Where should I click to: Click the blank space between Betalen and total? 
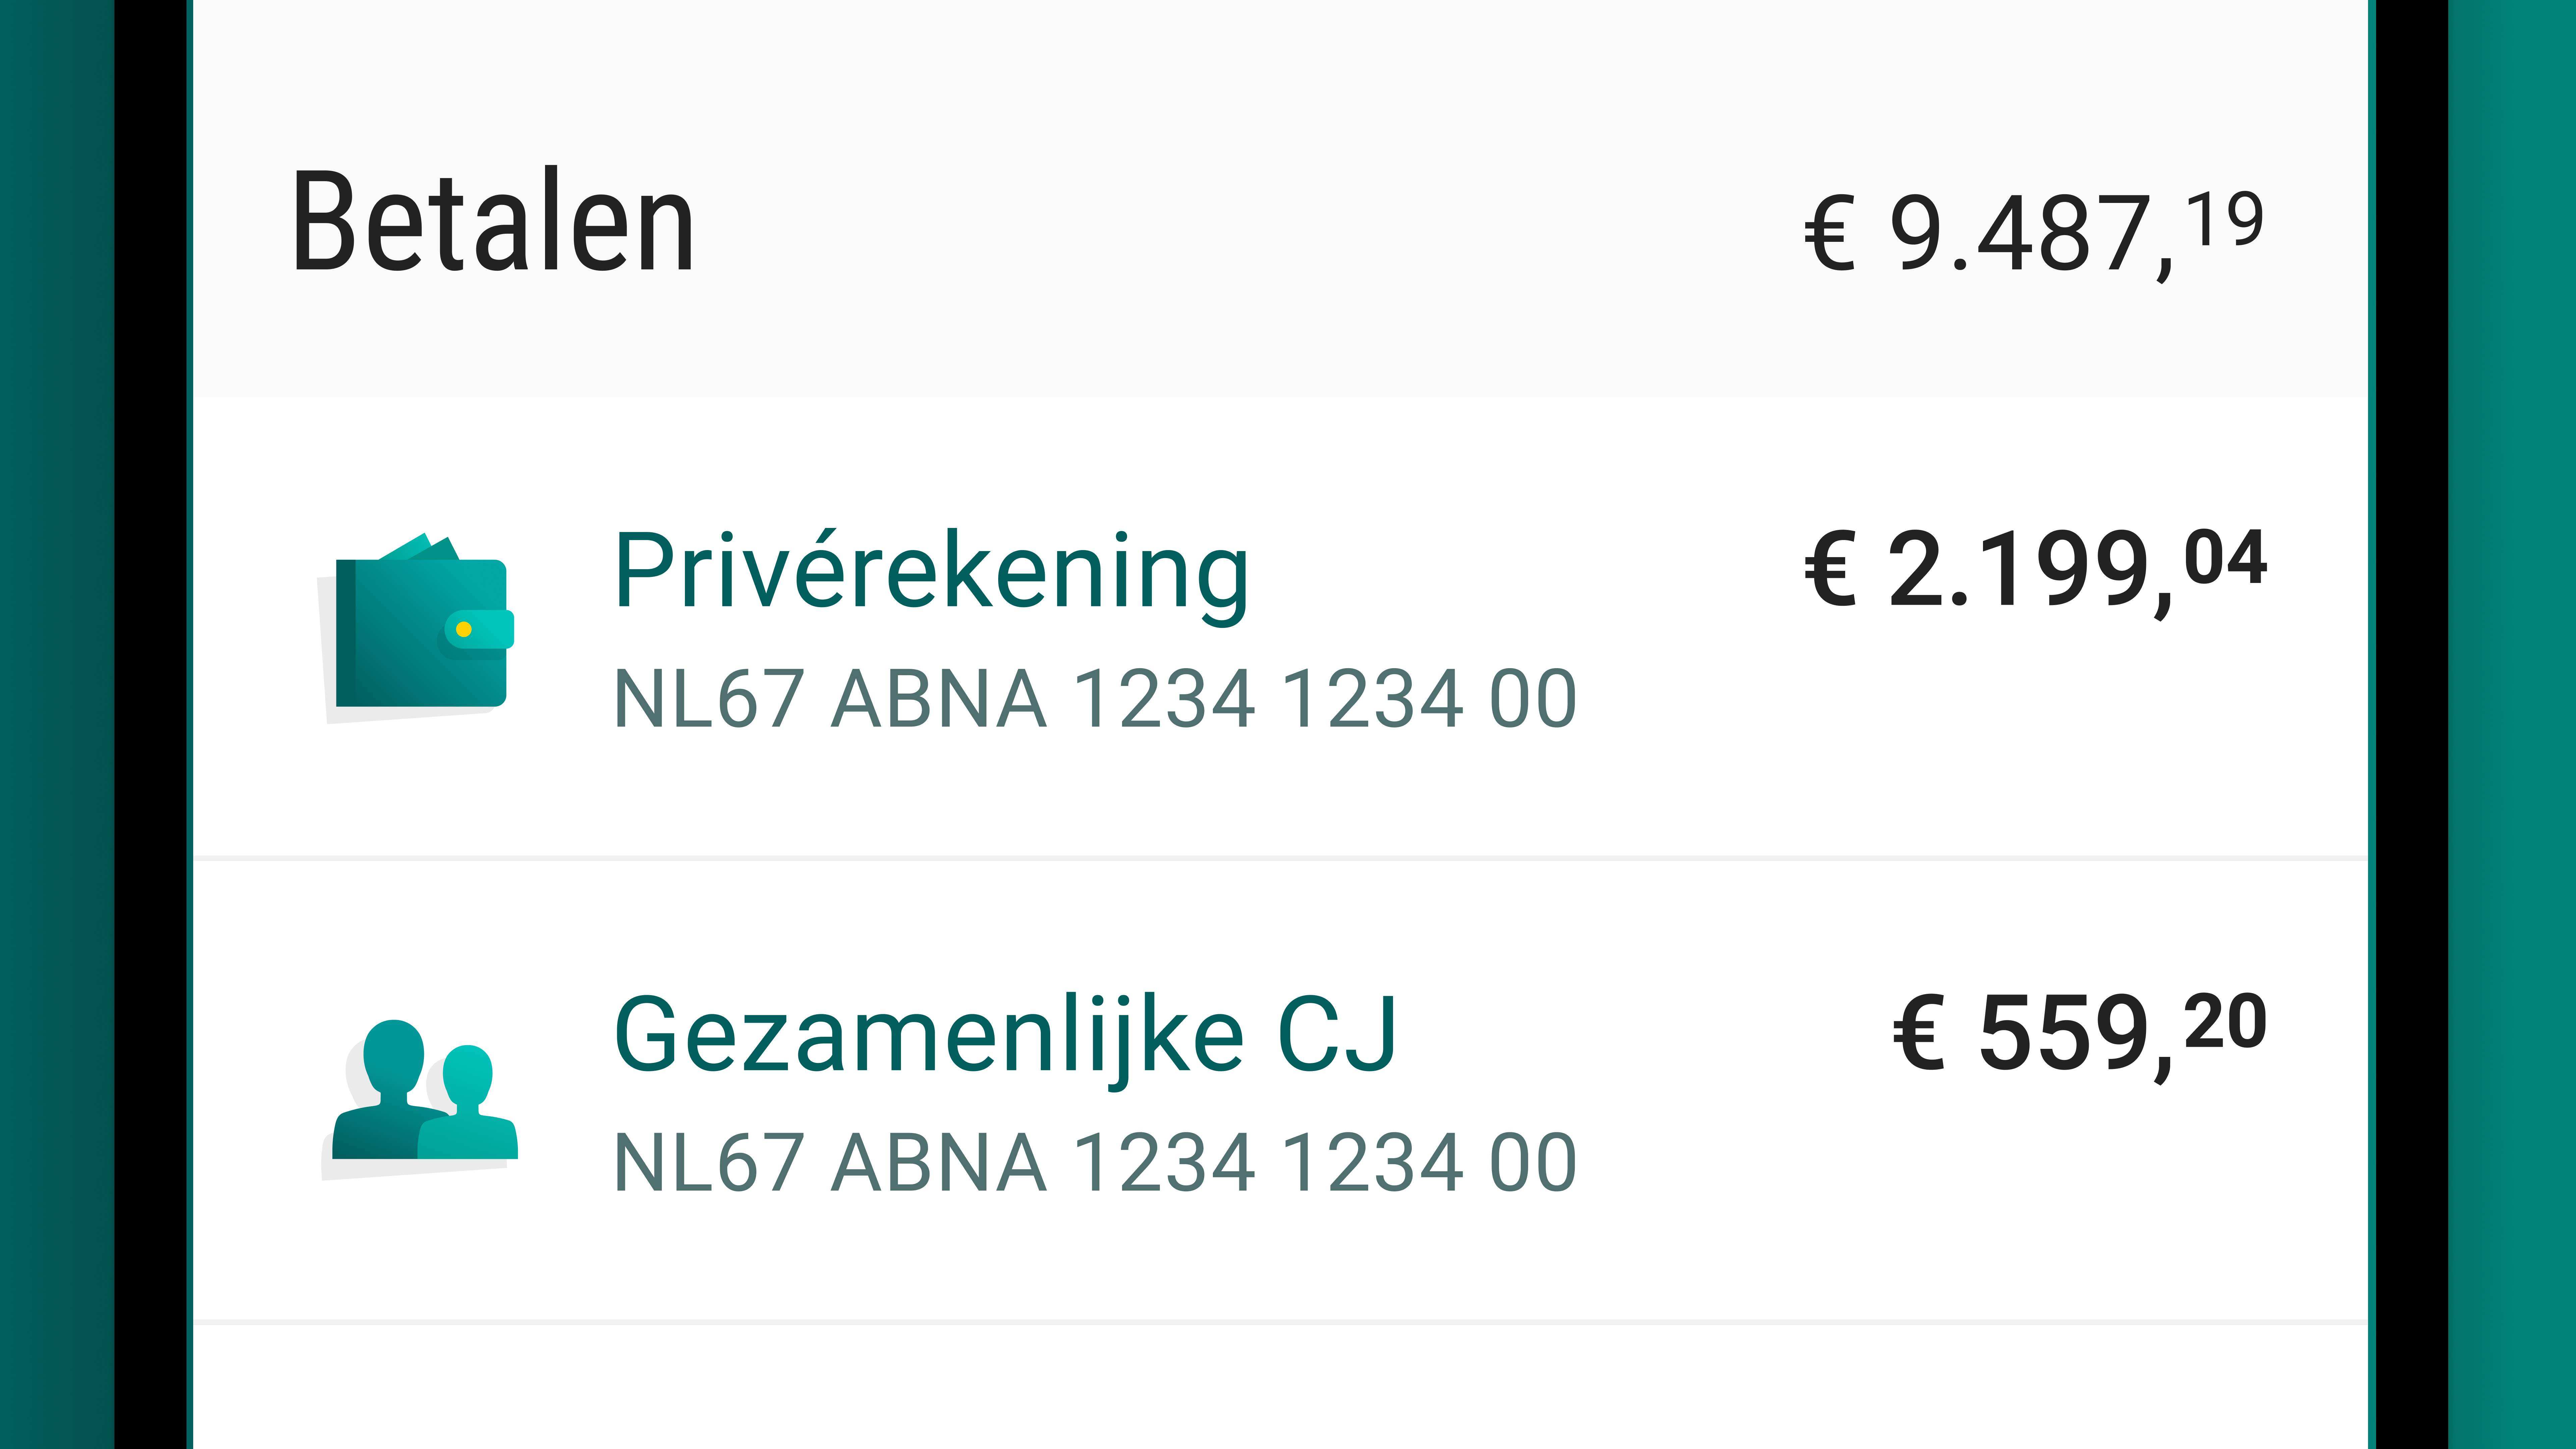[x=1250, y=225]
